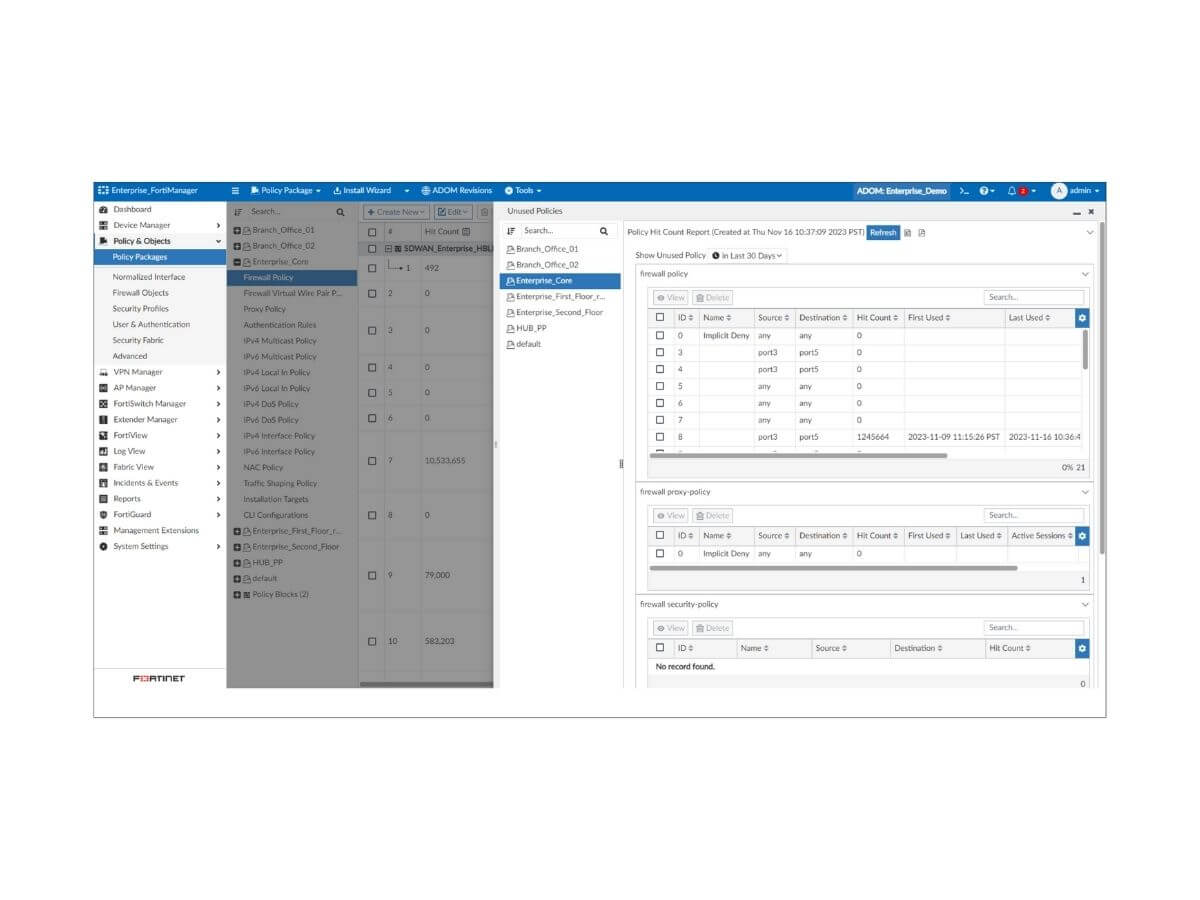Open the CLI console icon
This screenshot has width=1200, height=900.
pyautogui.click(x=963, y=190)
